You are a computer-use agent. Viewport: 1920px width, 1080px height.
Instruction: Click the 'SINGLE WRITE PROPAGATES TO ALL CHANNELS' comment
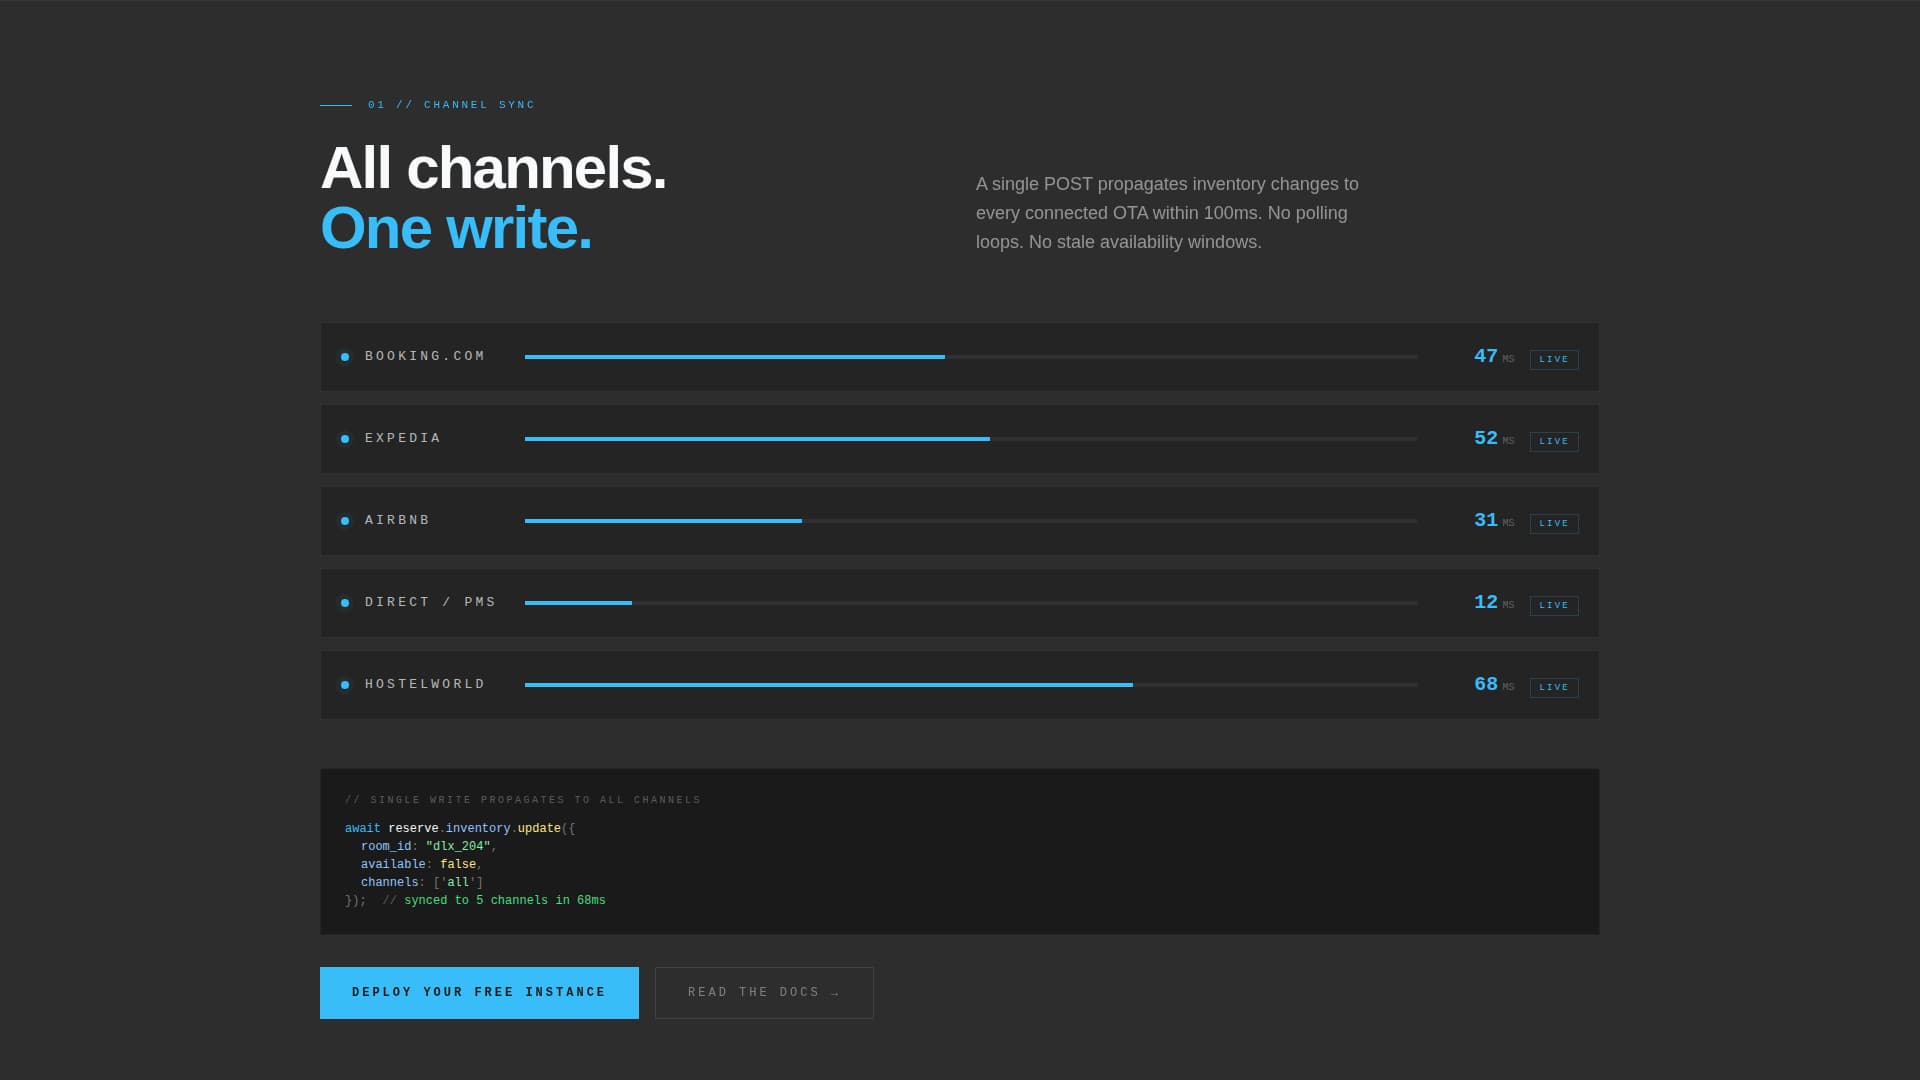(x=523, y=800)
